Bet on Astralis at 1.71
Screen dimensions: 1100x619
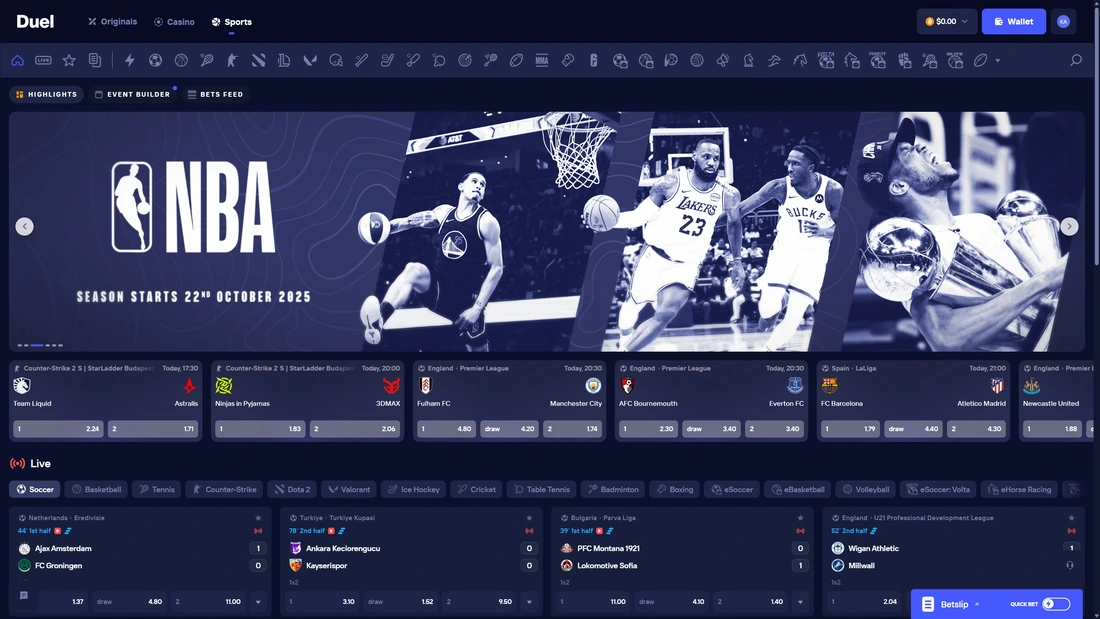(153, 429)
